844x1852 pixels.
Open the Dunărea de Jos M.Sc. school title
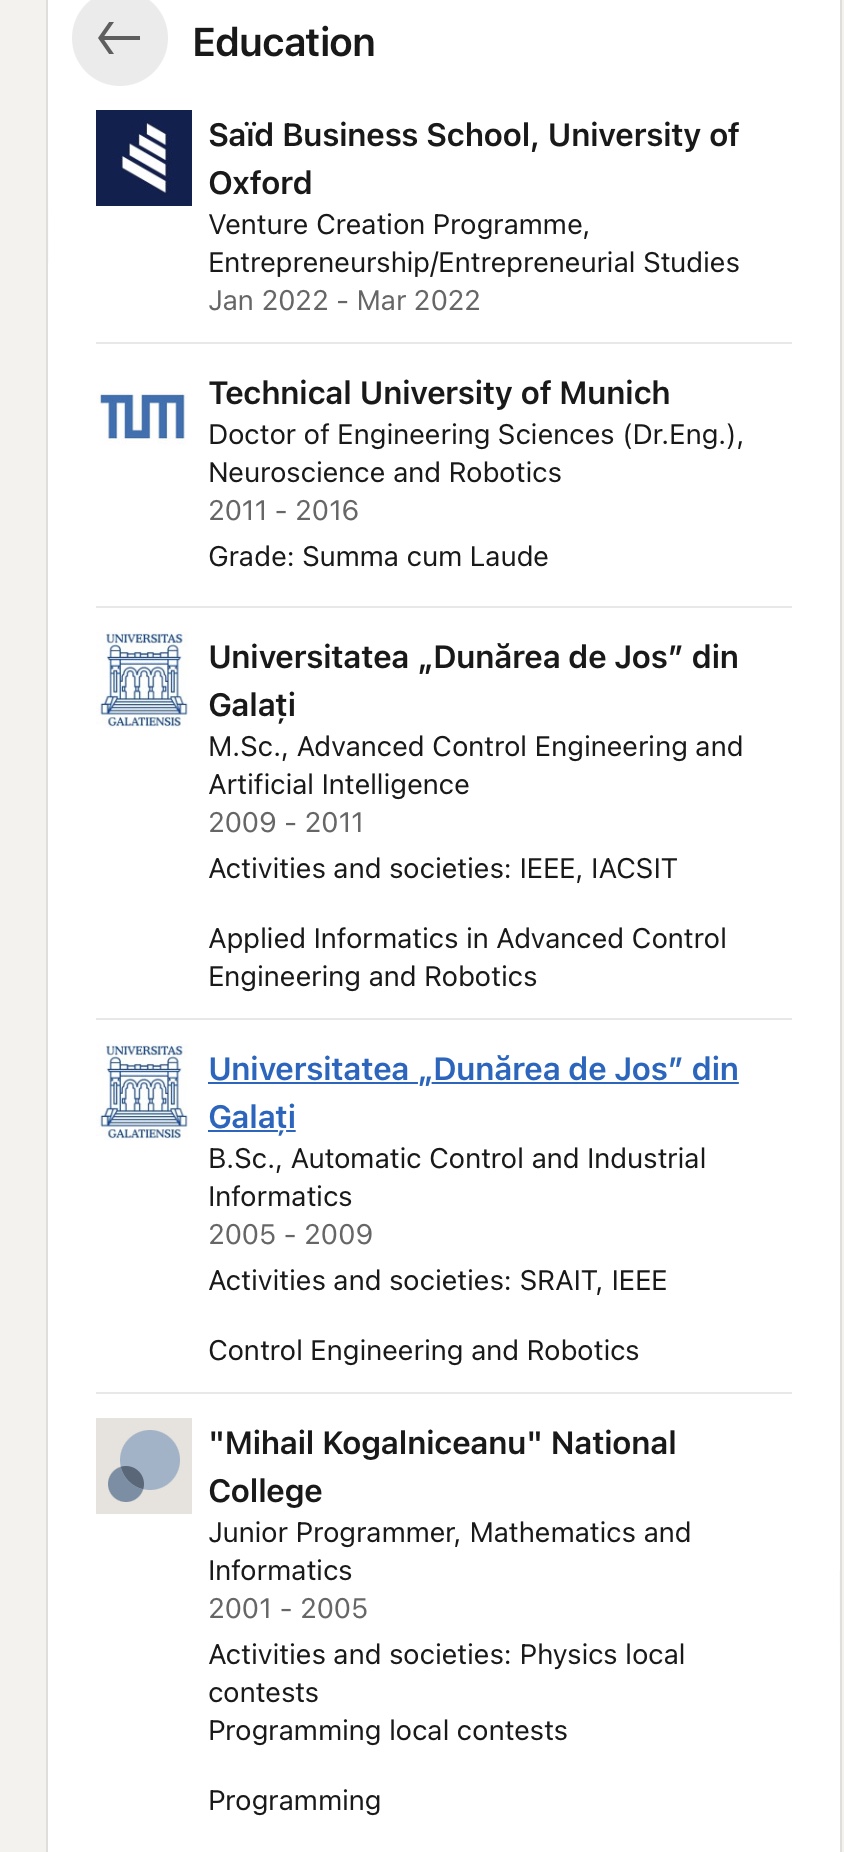(473, 680)
